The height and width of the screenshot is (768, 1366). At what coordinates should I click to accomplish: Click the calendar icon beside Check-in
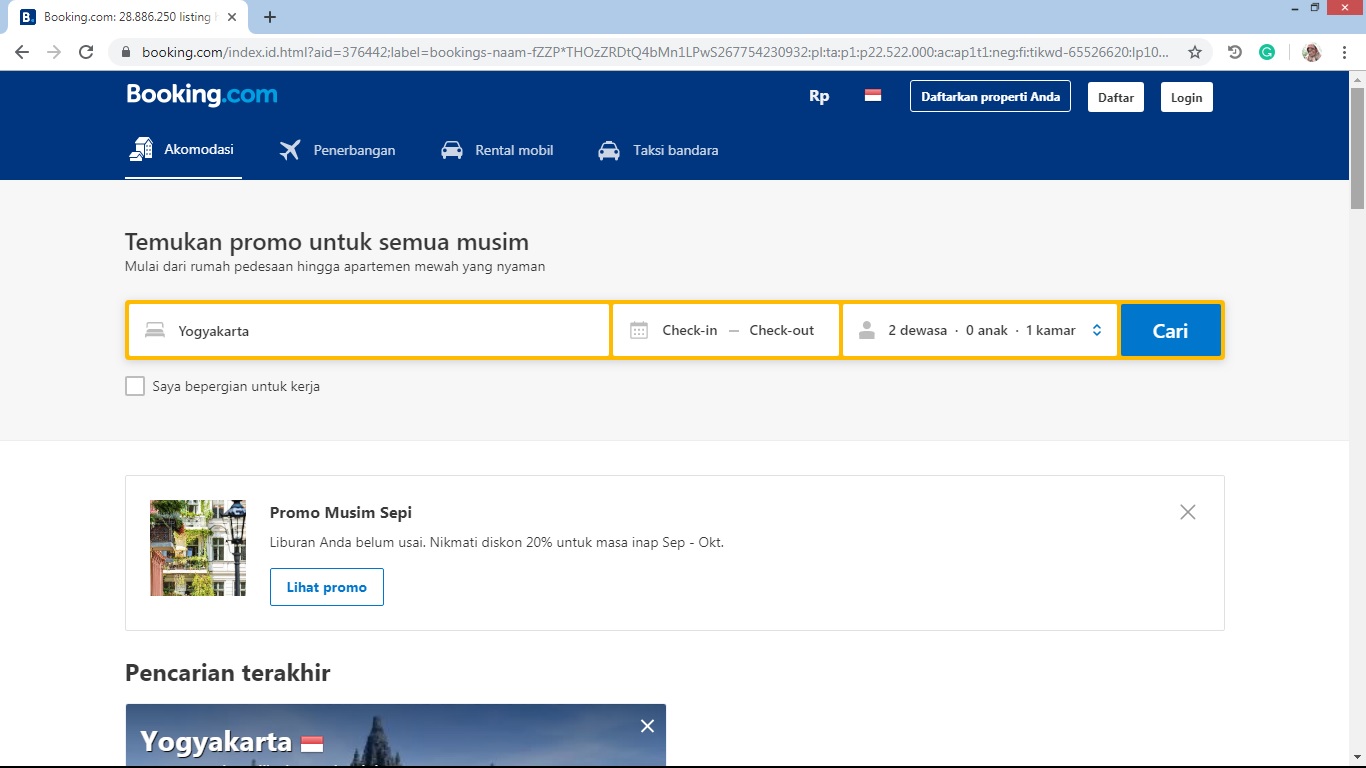(x=639, y=330)
